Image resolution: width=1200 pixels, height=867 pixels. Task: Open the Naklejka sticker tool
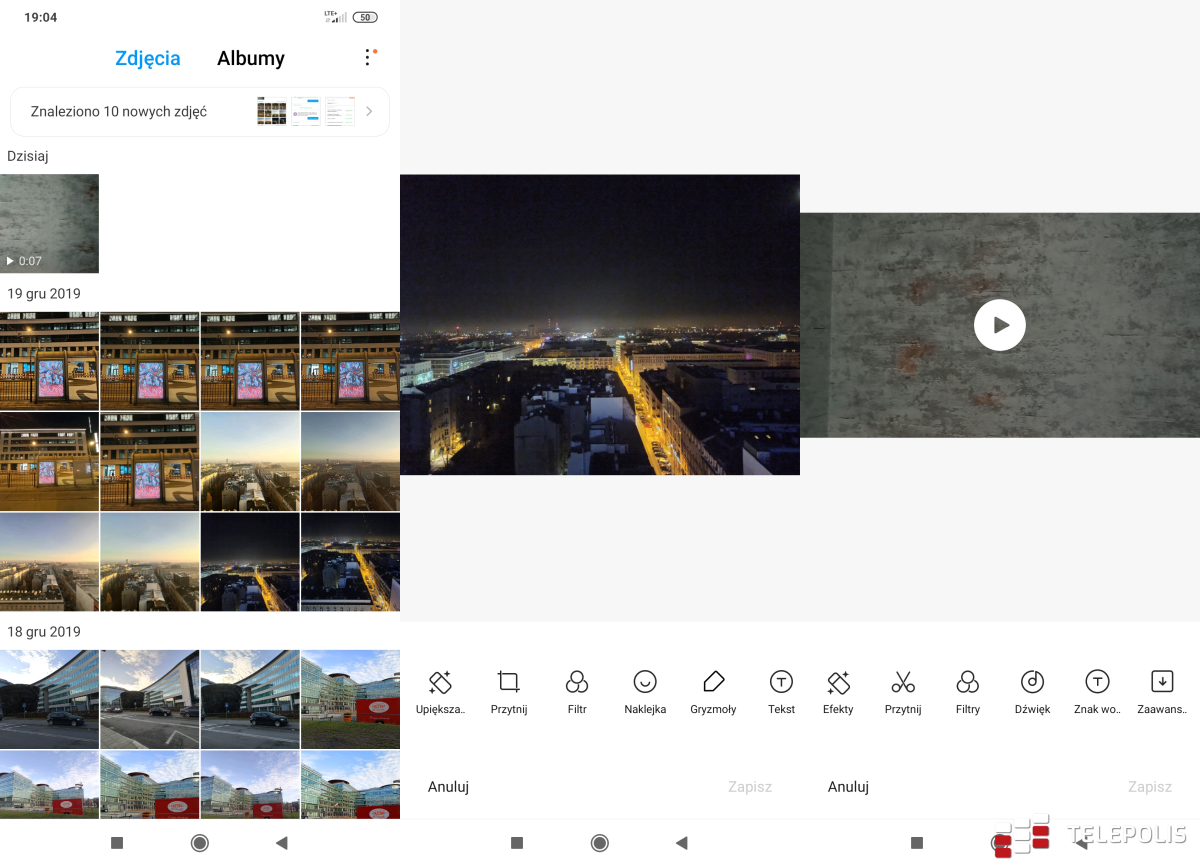tap(645, 692)
